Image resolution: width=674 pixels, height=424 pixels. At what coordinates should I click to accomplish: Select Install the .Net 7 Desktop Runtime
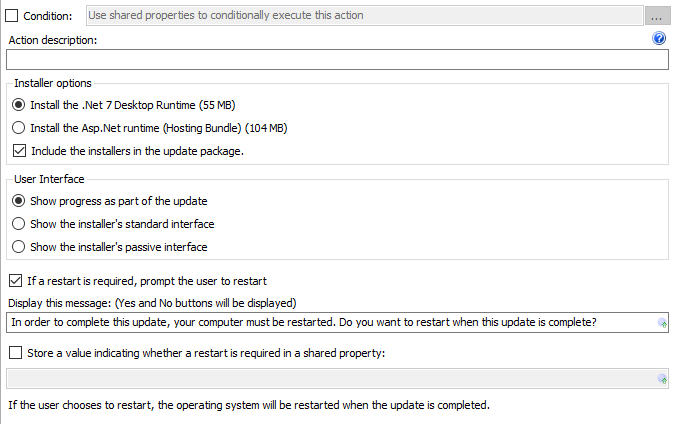coord(18,105)
